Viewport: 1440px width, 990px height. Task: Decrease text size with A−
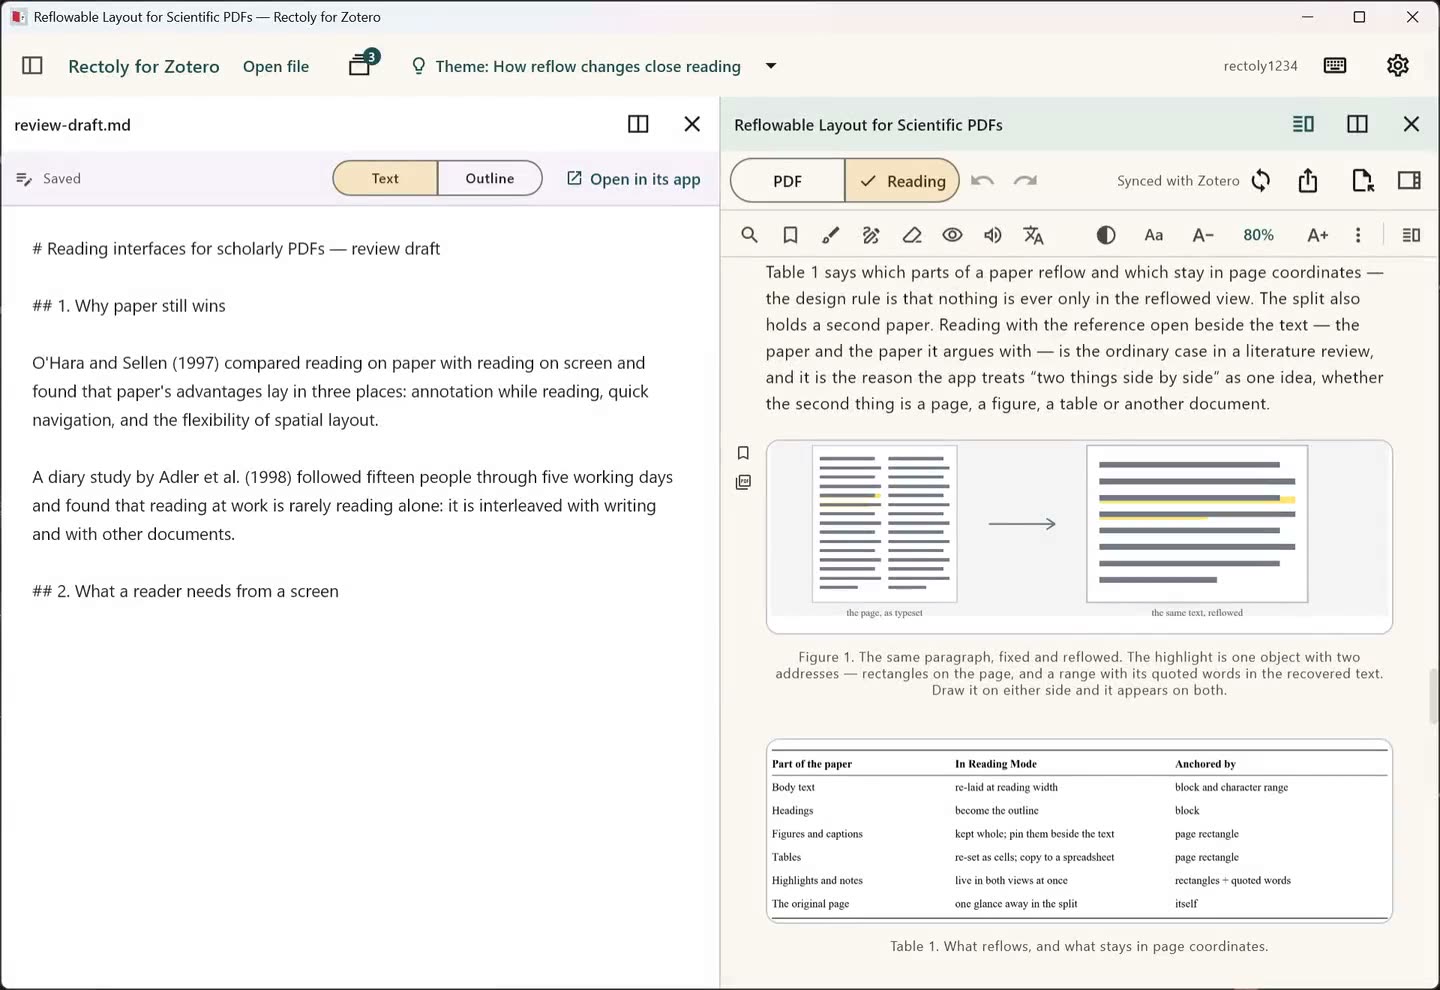click(x=1203, y=235)
